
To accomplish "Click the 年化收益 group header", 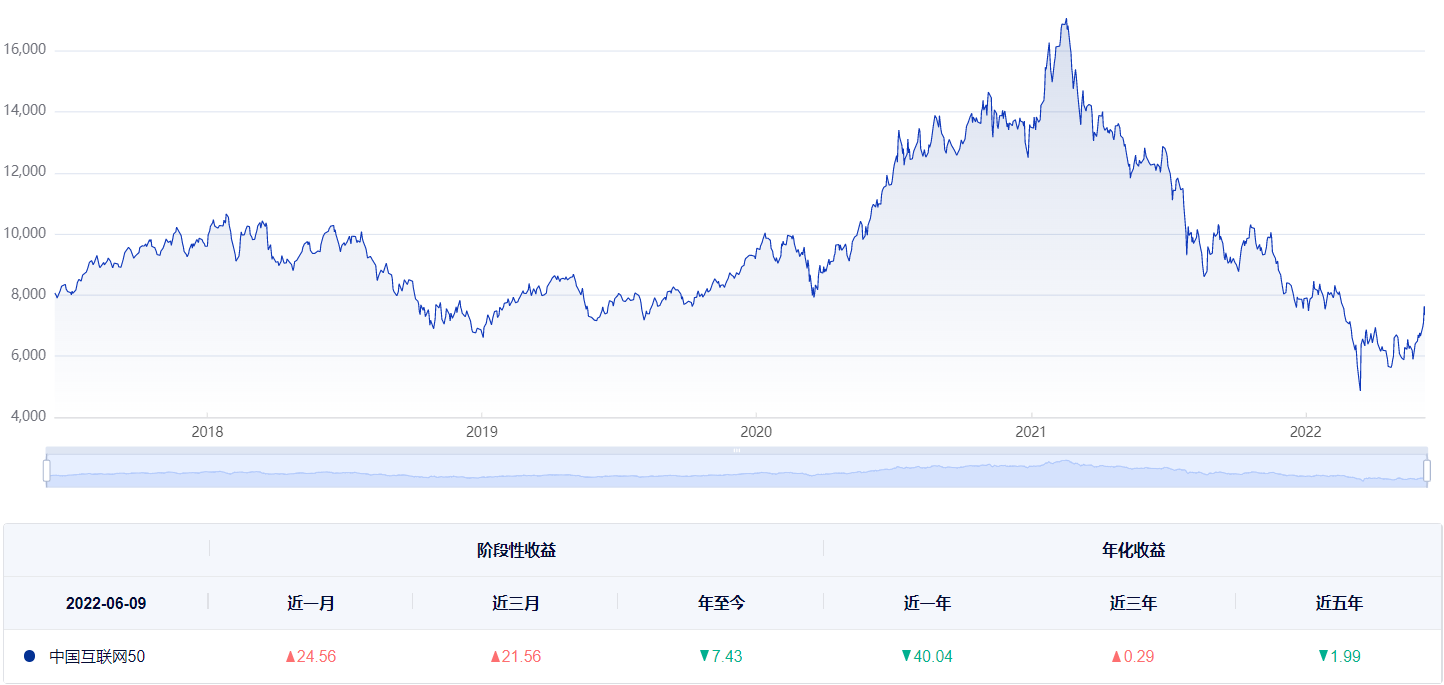I will click(1133, 550).
